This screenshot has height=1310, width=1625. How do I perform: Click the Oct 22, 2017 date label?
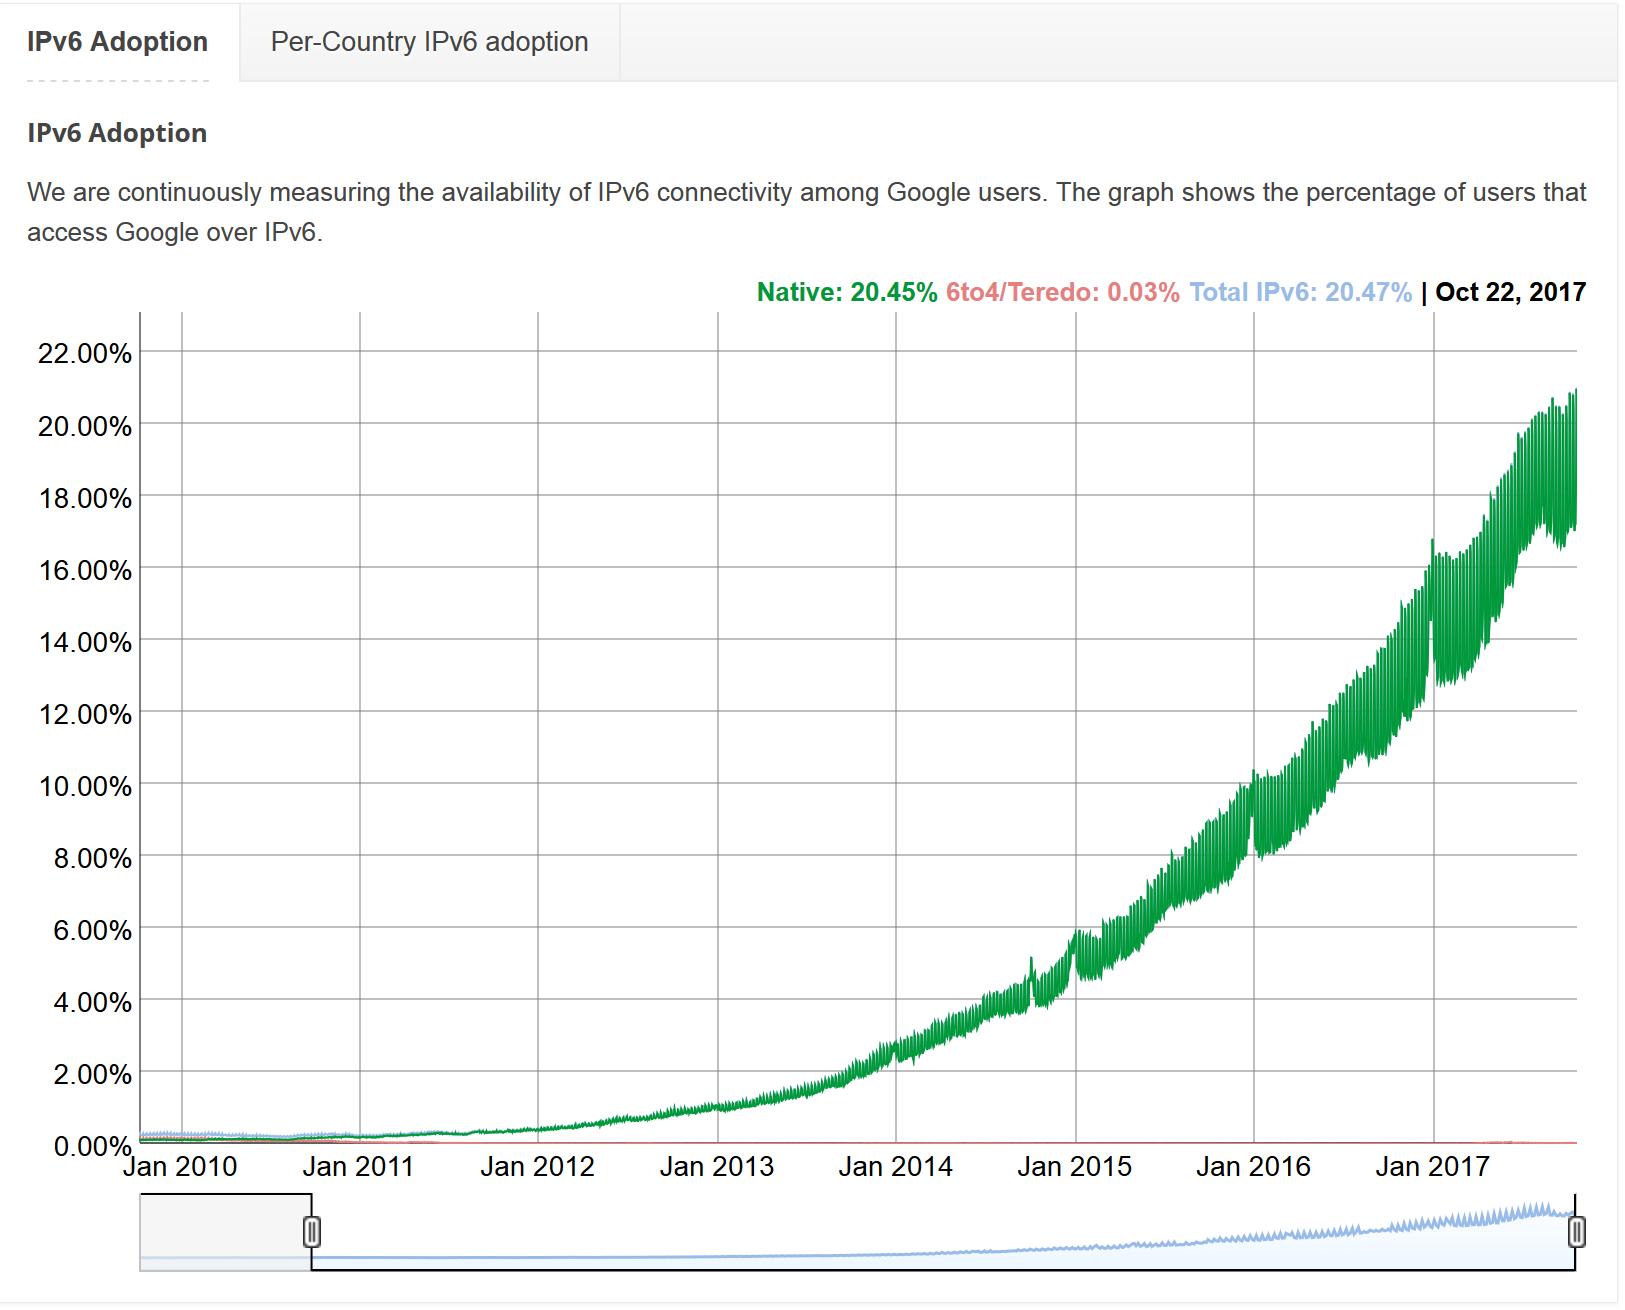tap(1511, 292)
